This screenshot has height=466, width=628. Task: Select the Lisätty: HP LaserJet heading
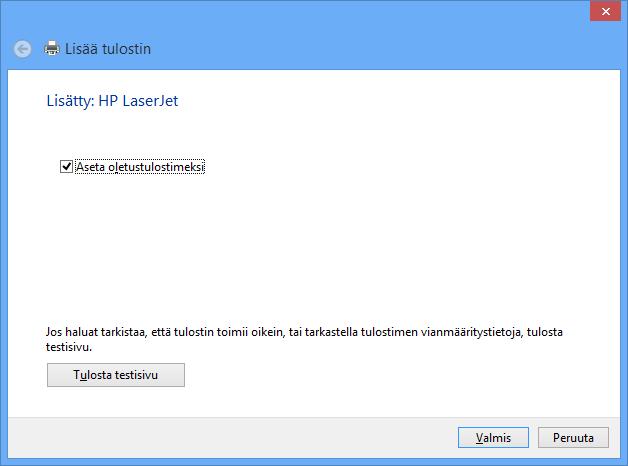[112, 101]
